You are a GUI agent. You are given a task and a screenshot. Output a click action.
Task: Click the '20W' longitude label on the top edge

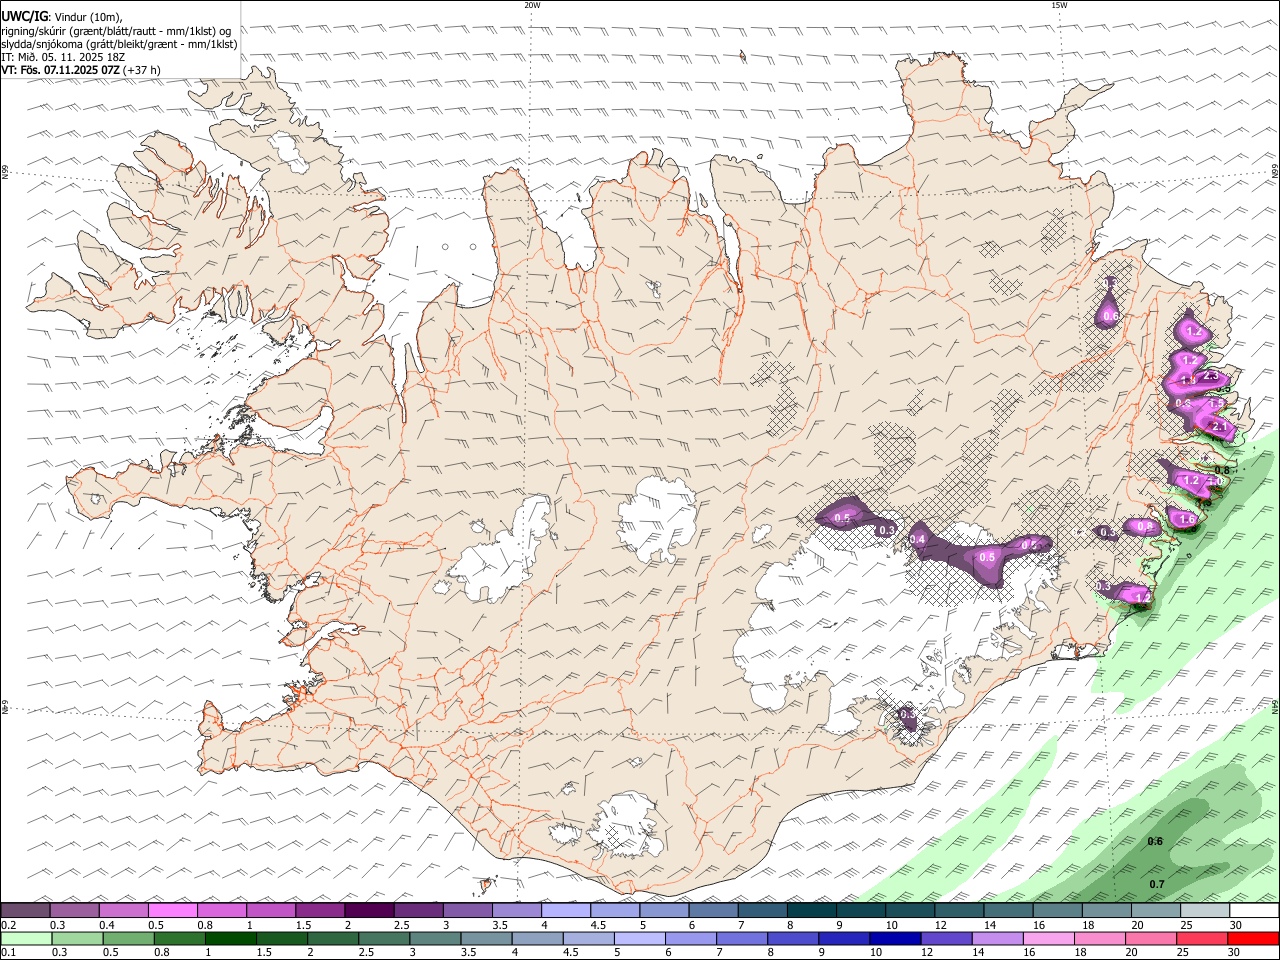[x=532, y=5]
